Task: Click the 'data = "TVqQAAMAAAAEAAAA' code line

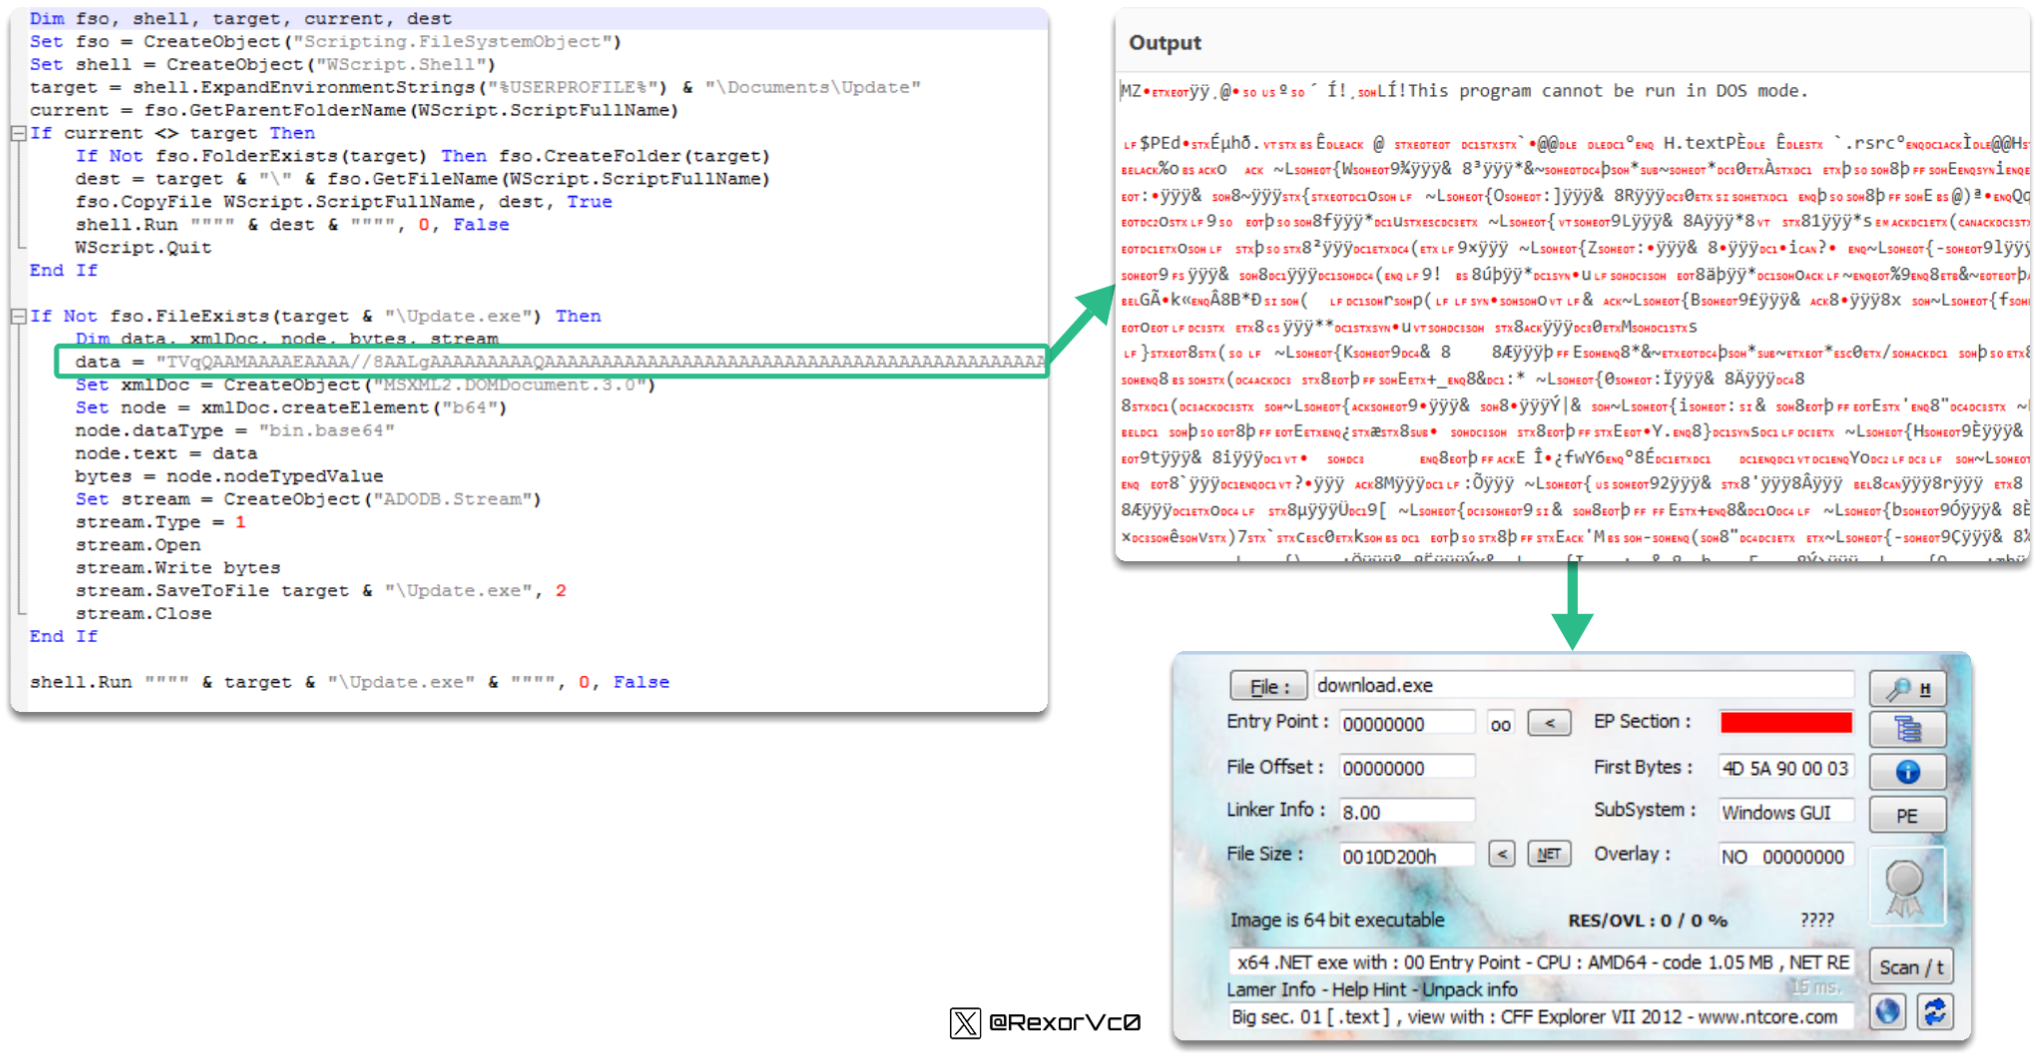Action: point(552,361)
